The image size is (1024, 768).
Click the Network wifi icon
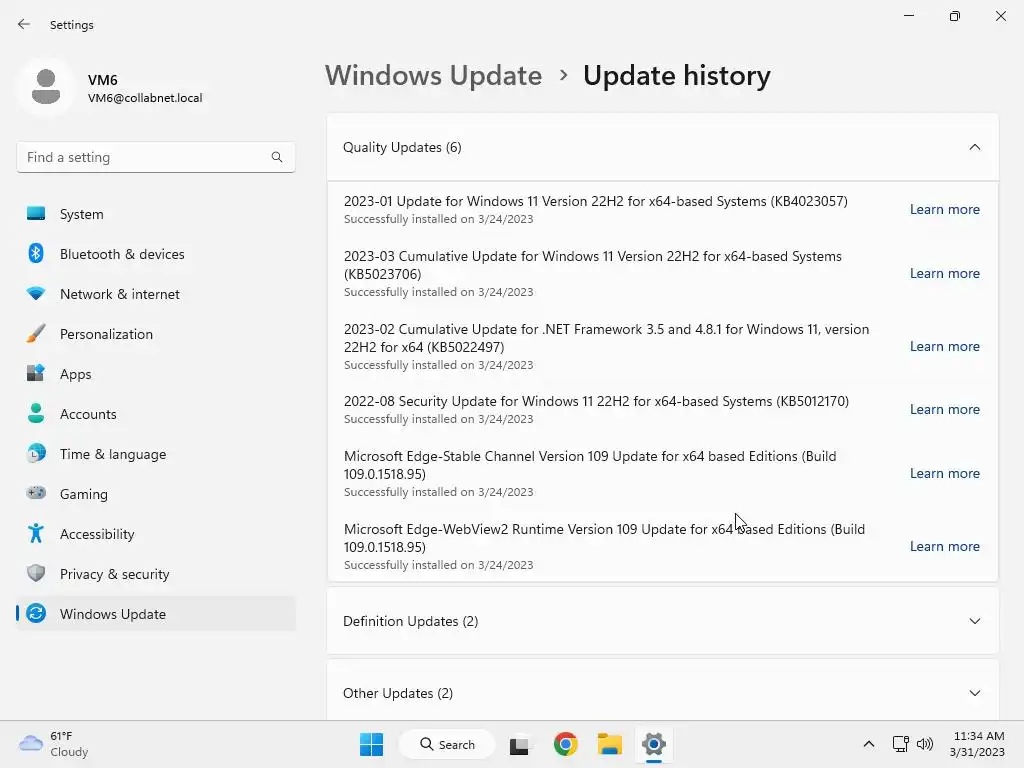[x=36, y=293]
